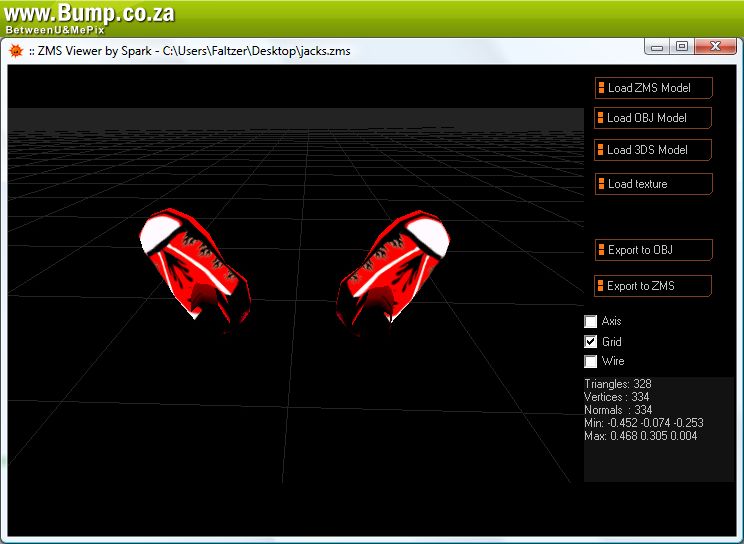Minimize the ZMS Viewer window

657,47
